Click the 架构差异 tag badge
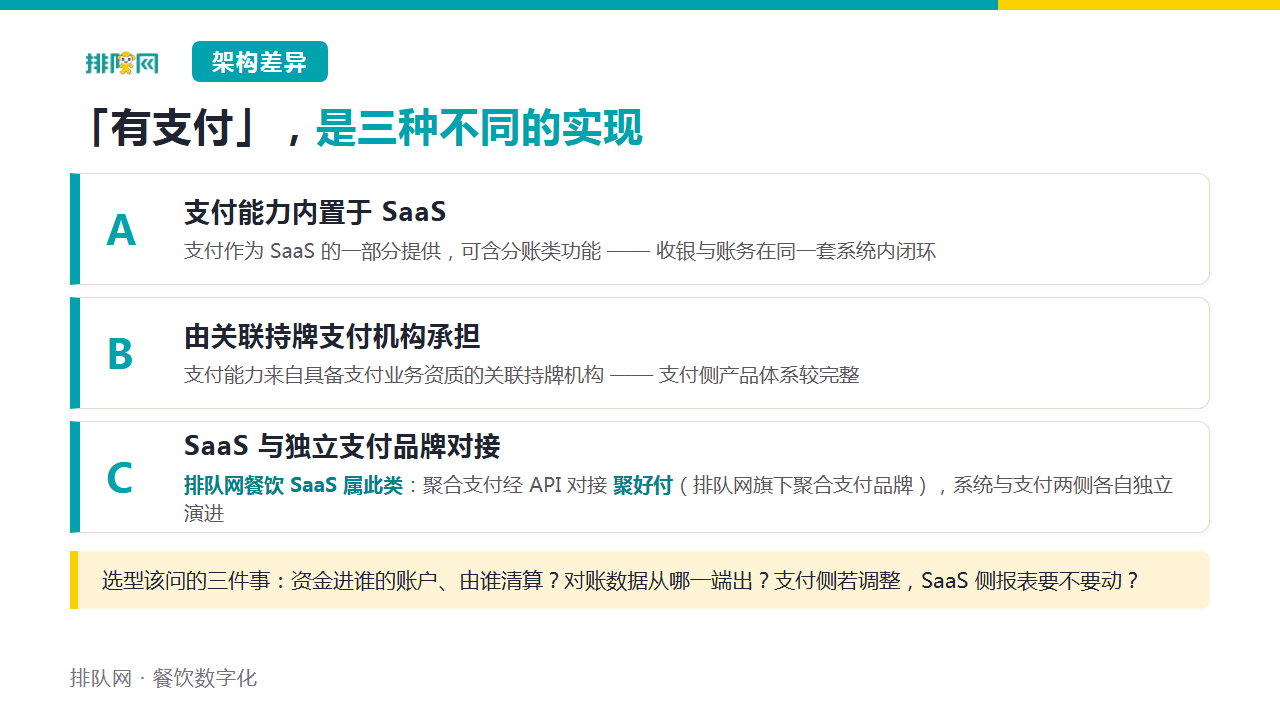Viewport: 1280px width, 720px height. point(260,62)
